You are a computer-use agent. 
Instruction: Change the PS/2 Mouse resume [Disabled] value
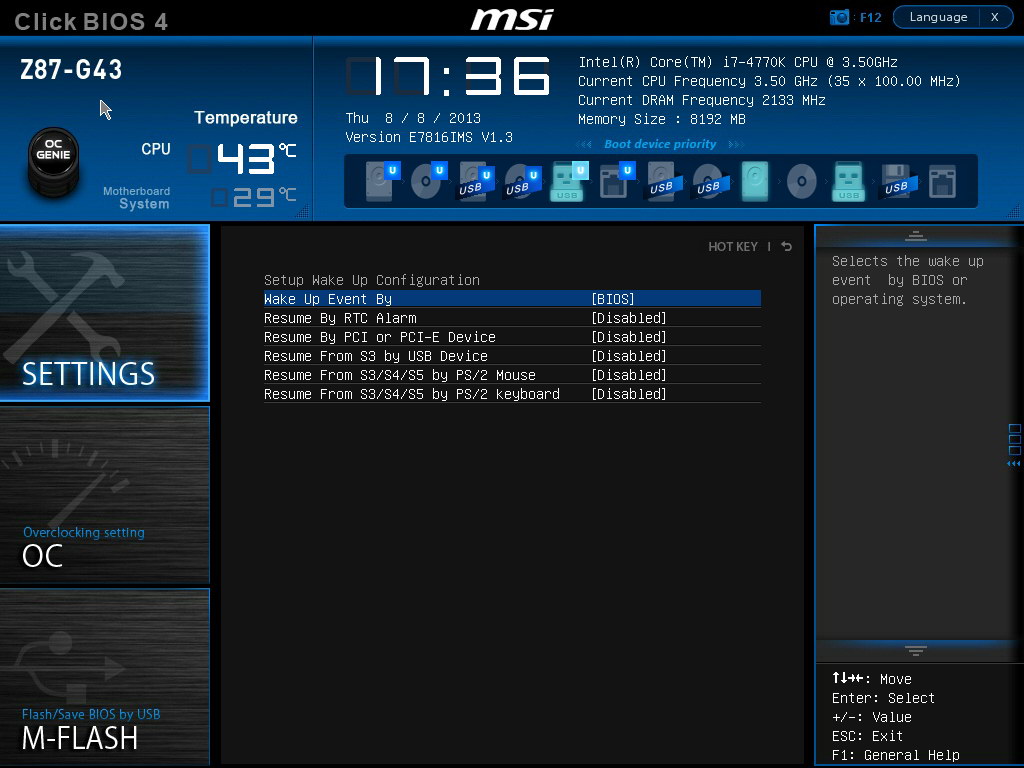pos(629,375)
